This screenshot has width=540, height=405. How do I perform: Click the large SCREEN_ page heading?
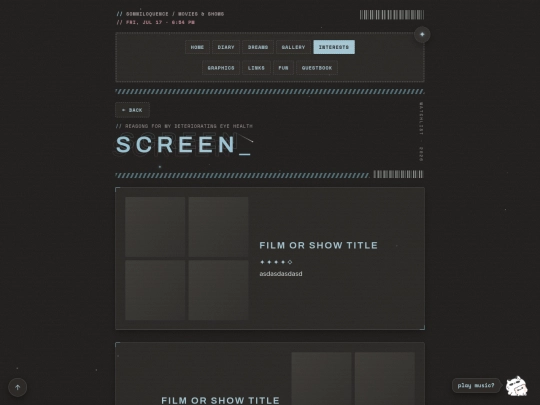click(x=184, y=144)
